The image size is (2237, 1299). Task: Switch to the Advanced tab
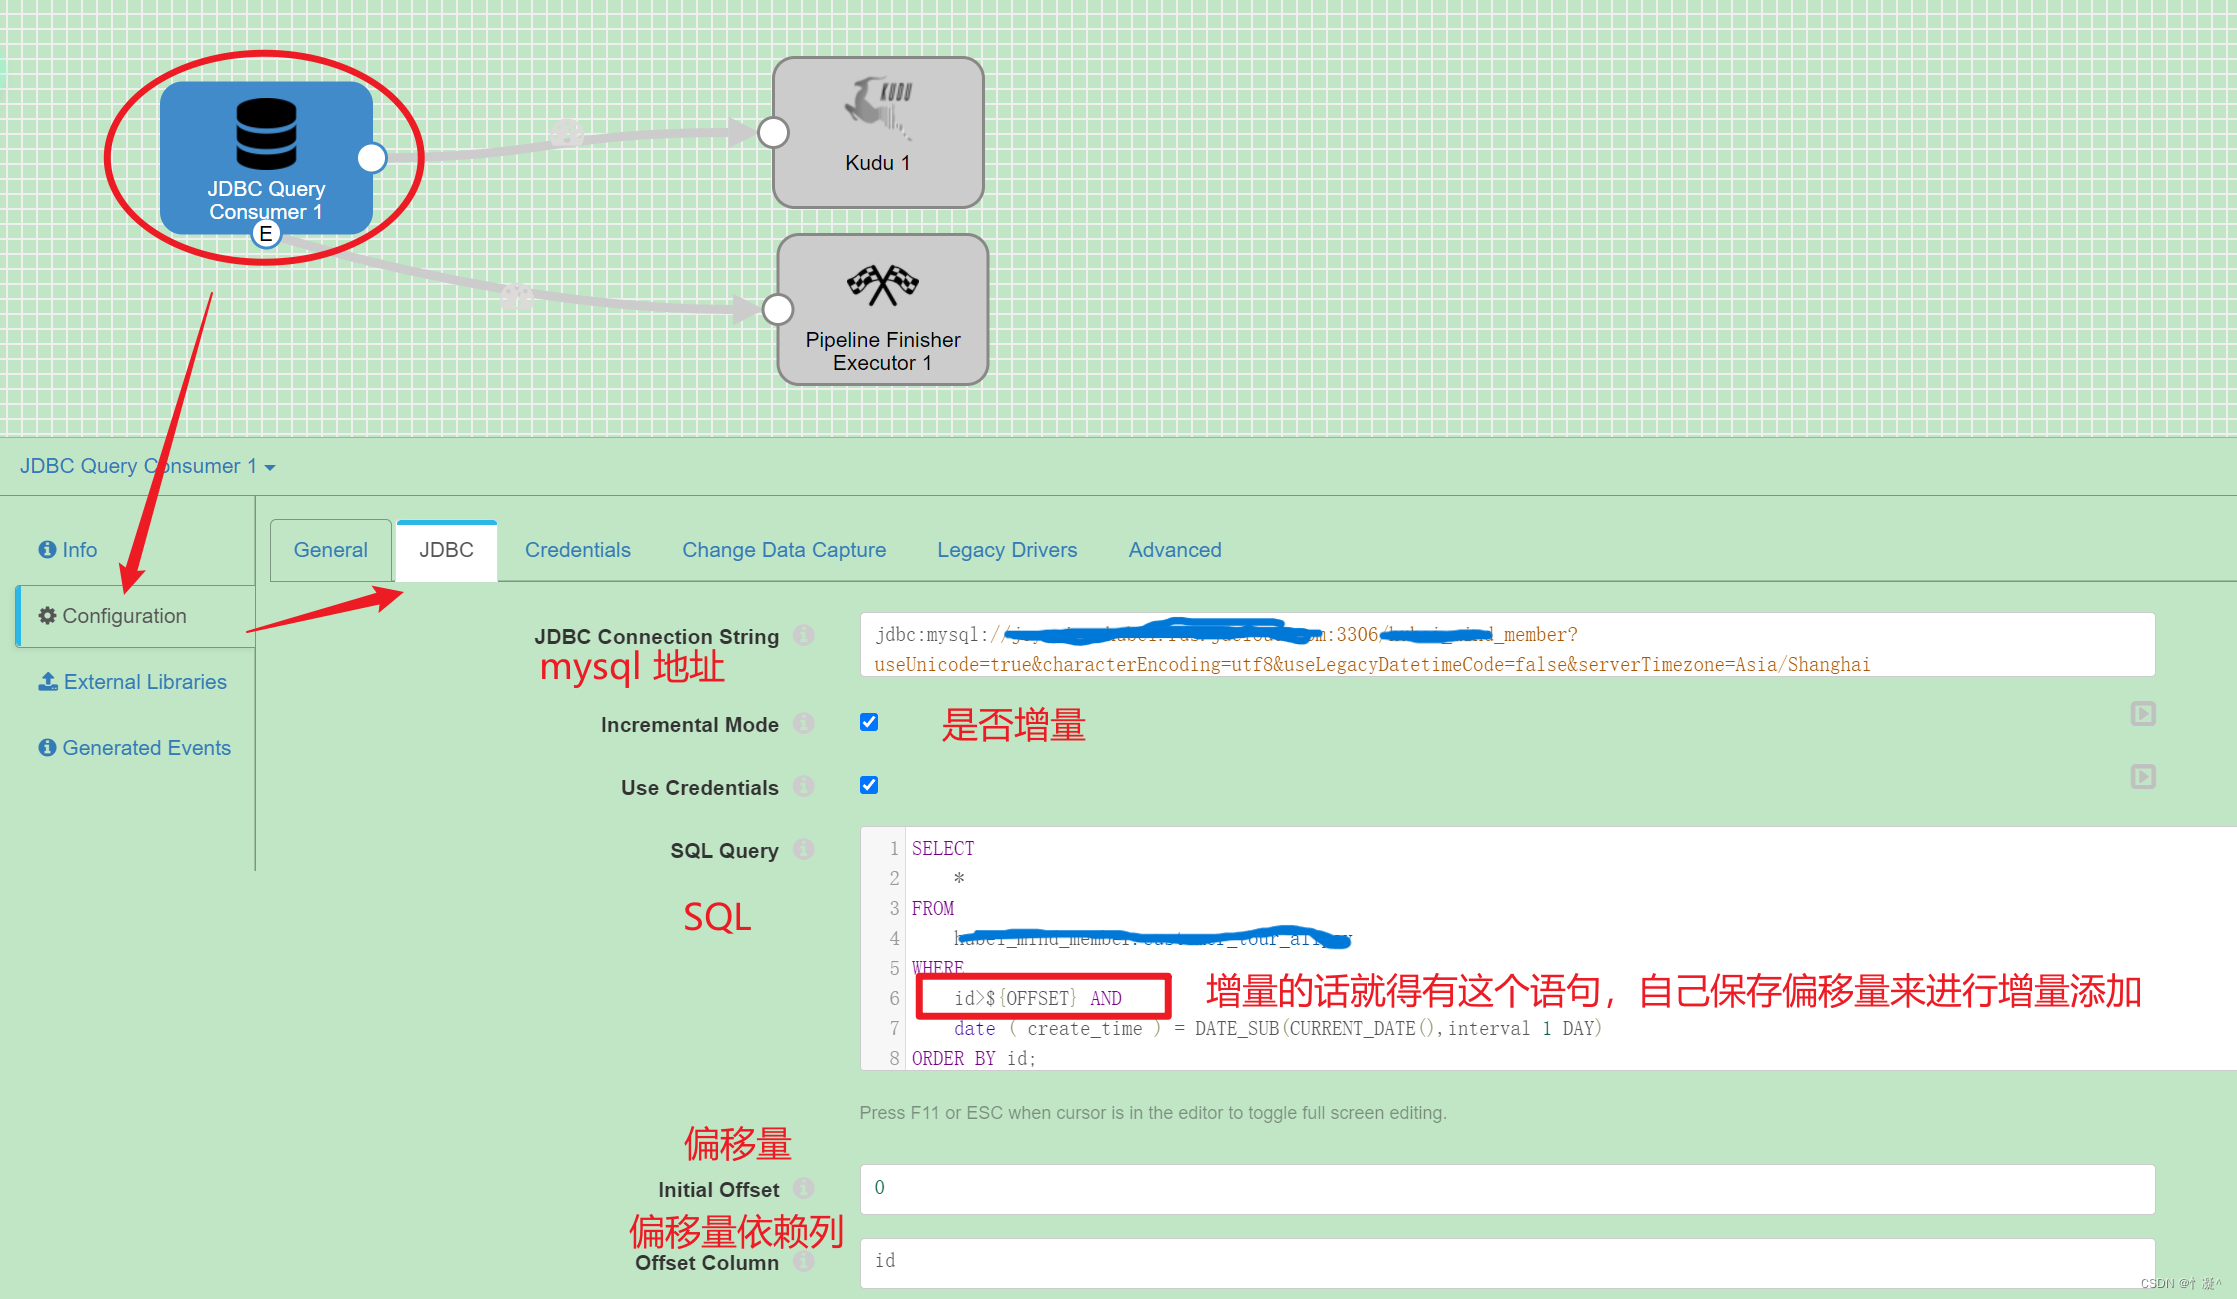coord(1175,550)
